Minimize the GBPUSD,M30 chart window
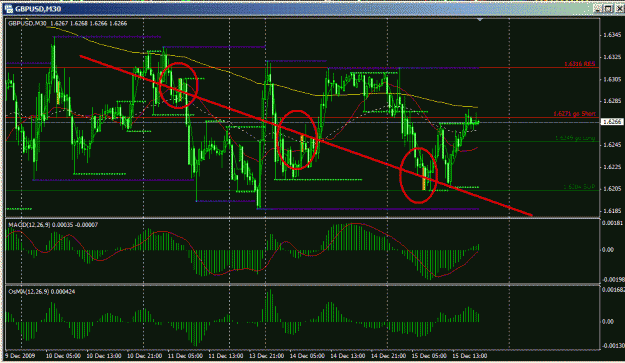This screenshot has height=363, width=625. (x=597, y=8)
